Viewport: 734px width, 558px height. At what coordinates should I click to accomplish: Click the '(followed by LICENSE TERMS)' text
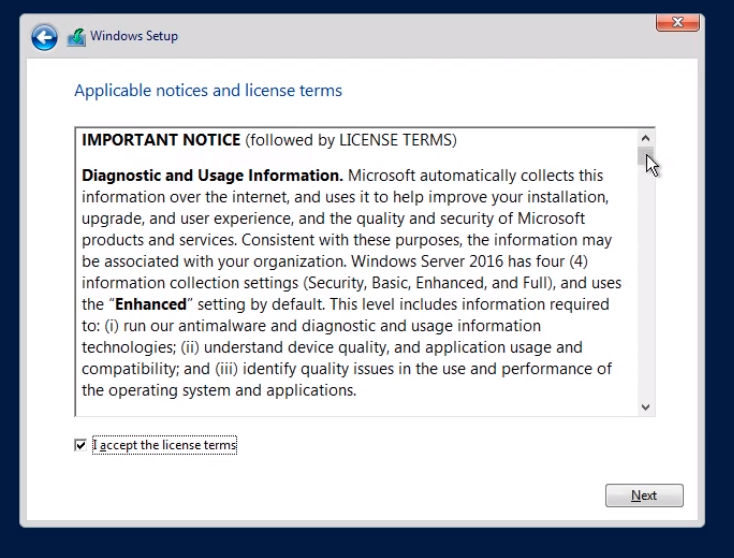point(351,140)
